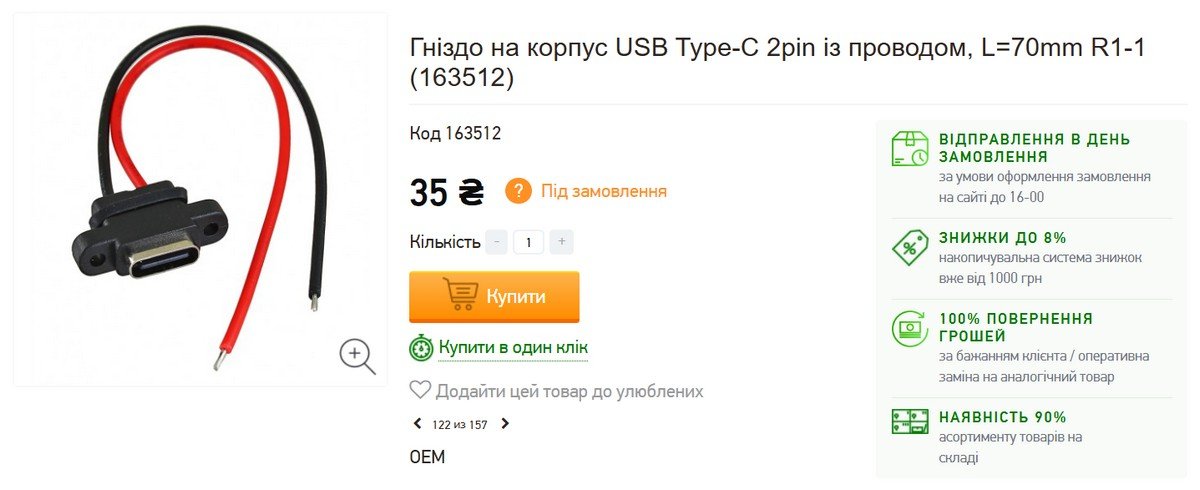1200x490 pixels.
Task: Click the same-day shipping box icon
Action: point(910,148)
